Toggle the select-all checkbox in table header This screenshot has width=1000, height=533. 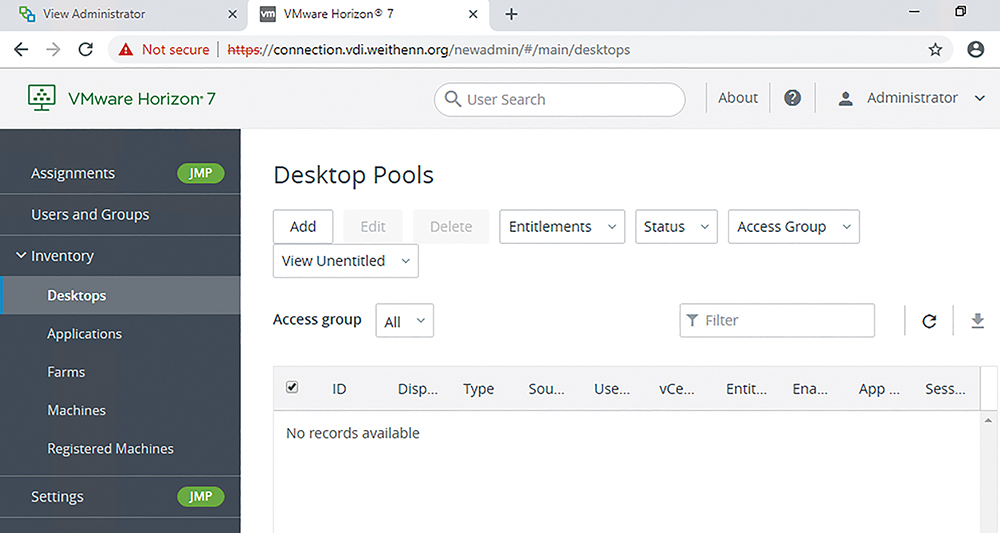coord(292,387)
